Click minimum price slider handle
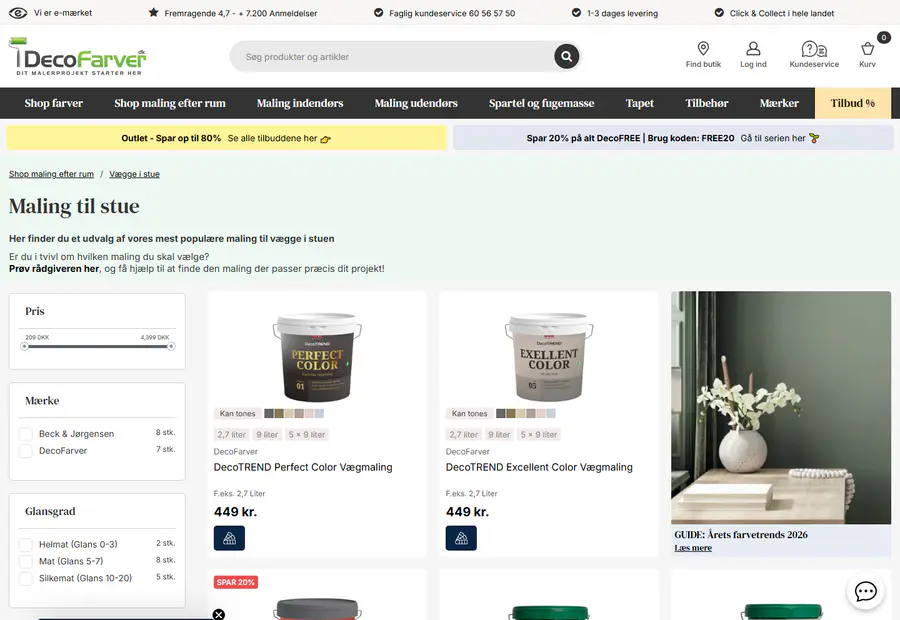Image resolution: width=900 pixels, height=620 pixels. pos(24,346)
